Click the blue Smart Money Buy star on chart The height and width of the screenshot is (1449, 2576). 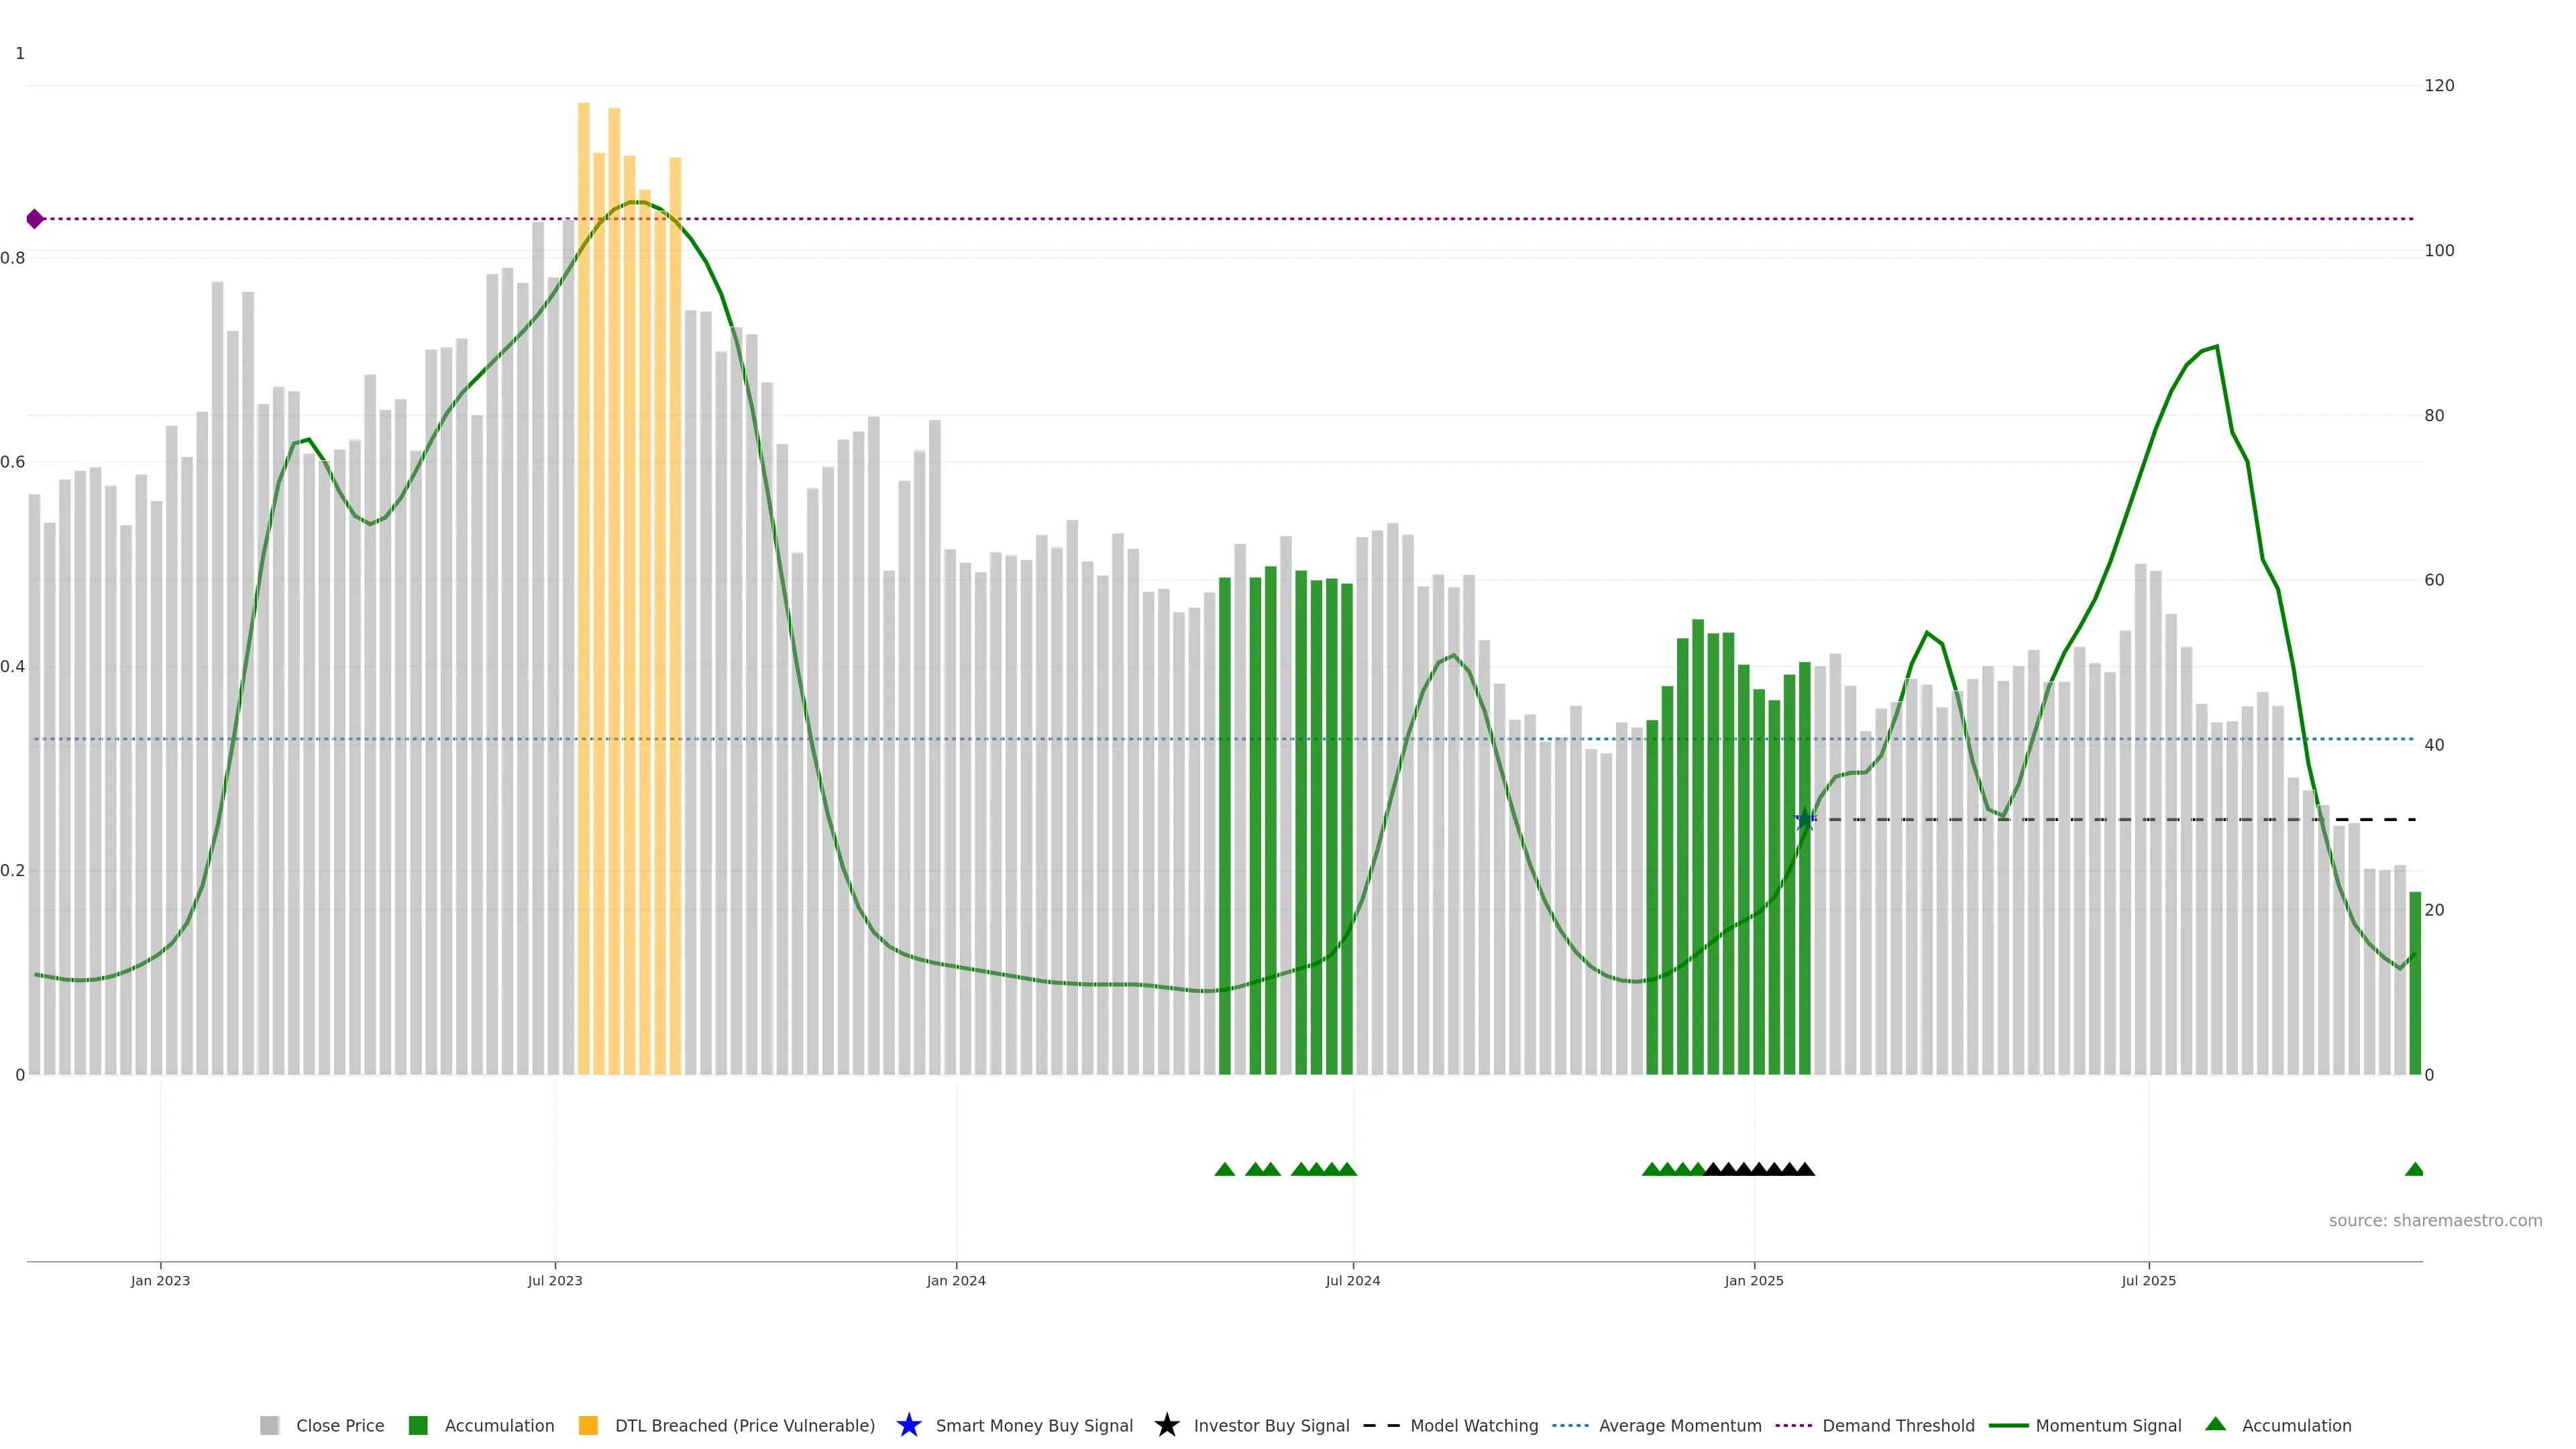click(x=1804, y=820)
